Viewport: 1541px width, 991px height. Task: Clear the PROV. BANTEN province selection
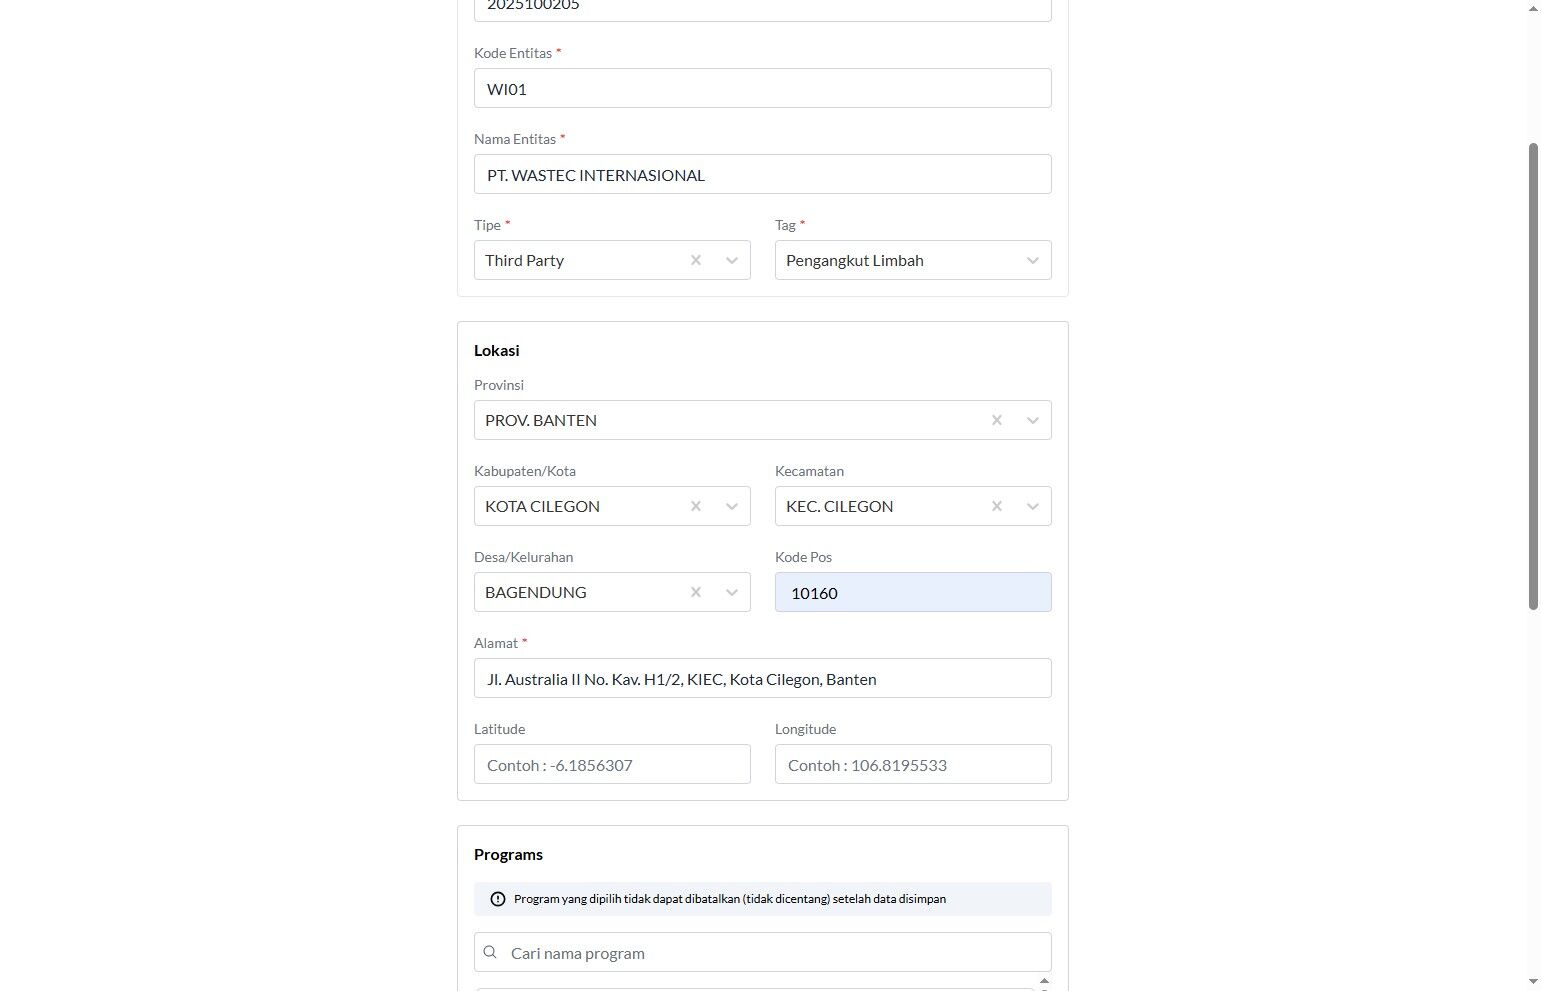997,420
